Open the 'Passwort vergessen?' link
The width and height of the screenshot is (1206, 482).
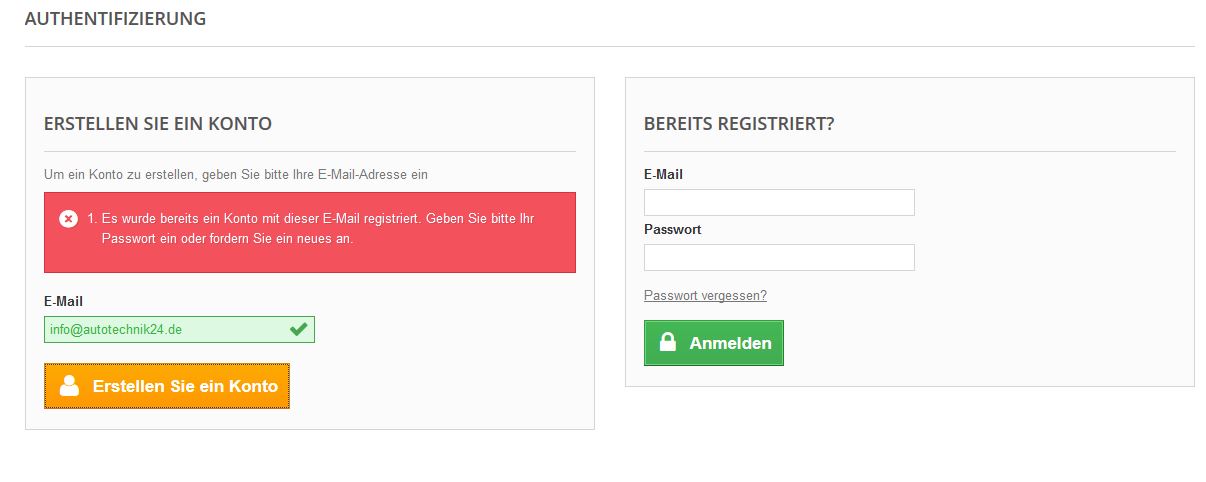point(705,295)
